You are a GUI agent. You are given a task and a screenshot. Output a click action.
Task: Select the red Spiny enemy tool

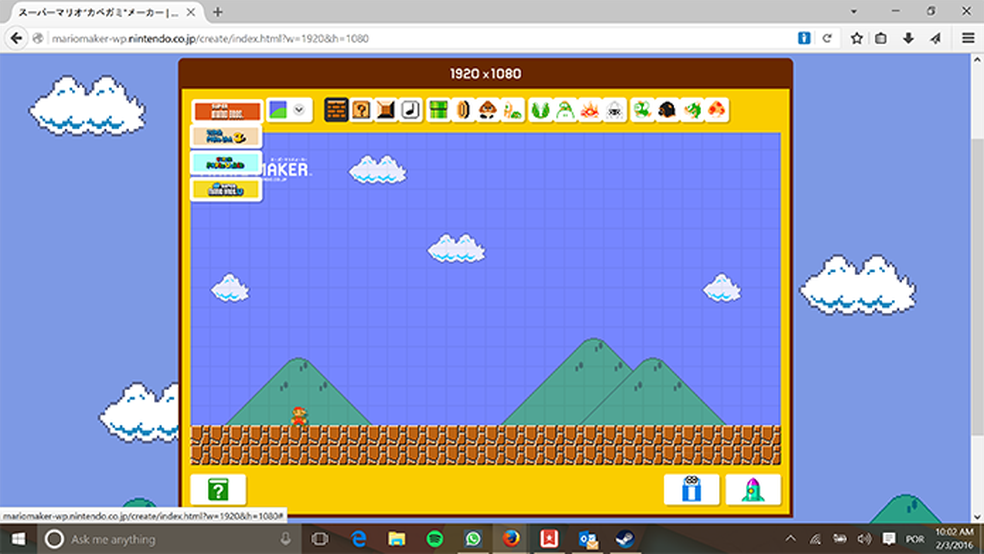tap(590, 110)
